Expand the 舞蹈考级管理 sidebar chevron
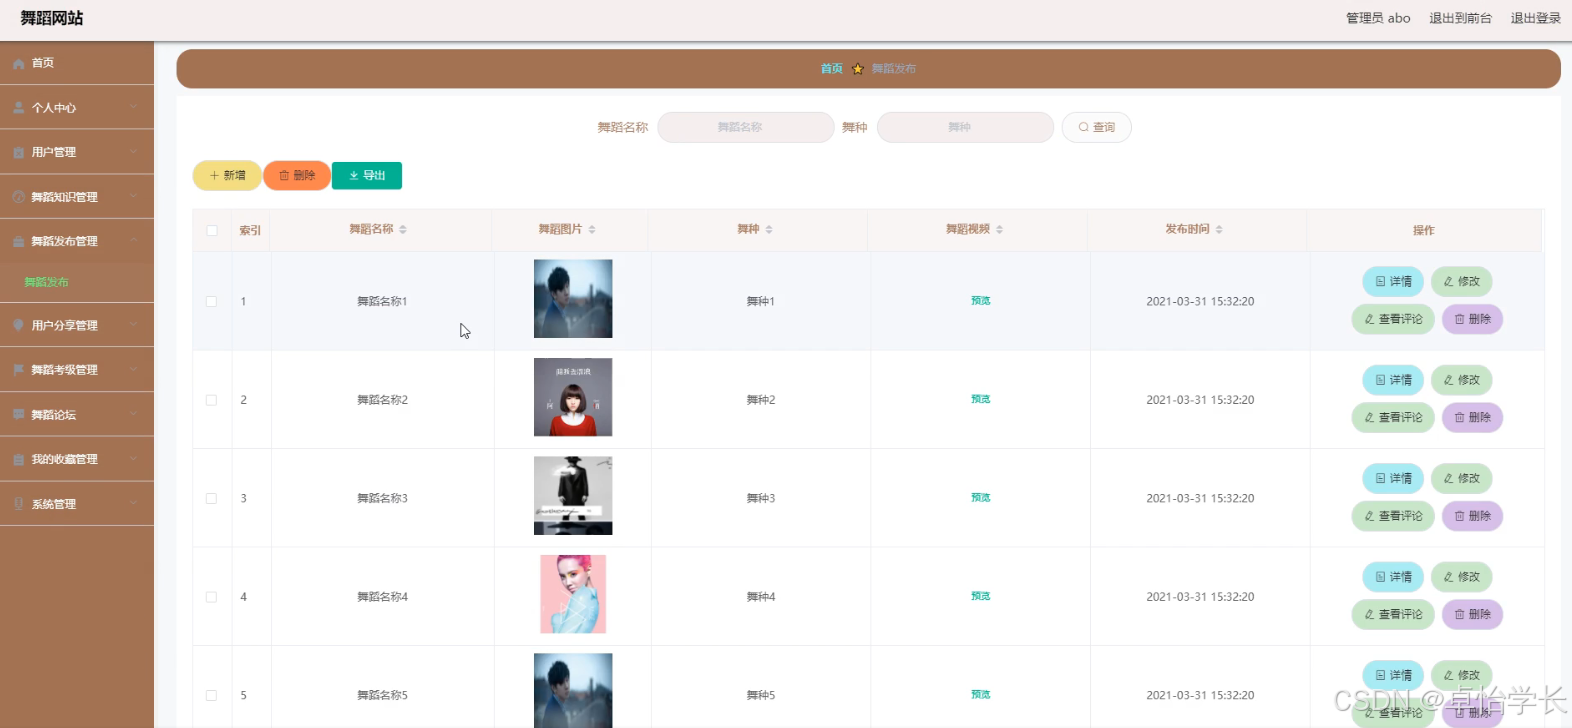This screenshot has width=1572, height=728. 134,370
